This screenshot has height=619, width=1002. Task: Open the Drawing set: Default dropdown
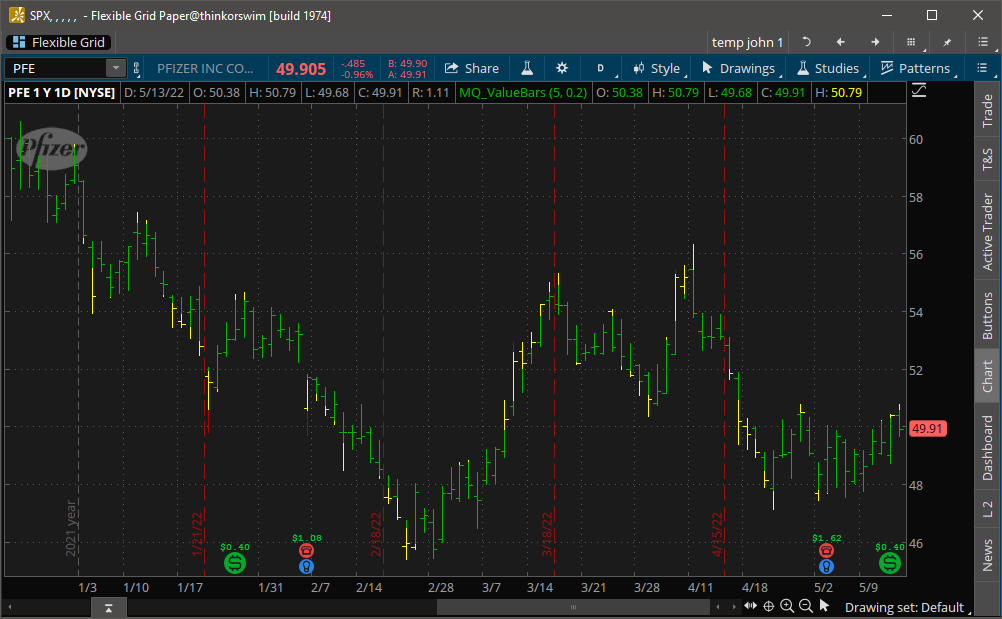click(x=907, y=608)
